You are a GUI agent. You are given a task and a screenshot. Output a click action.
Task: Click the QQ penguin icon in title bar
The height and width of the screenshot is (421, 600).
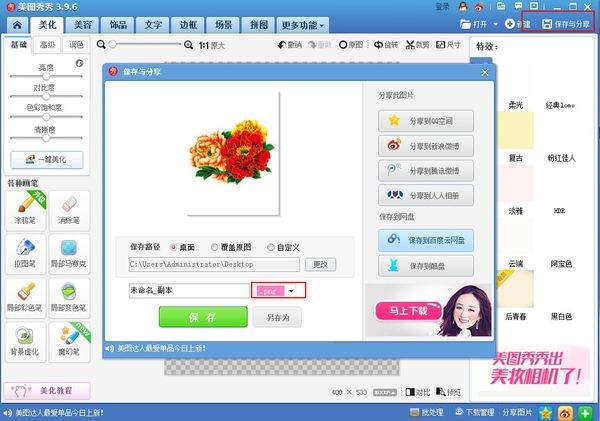pos(463,7)
